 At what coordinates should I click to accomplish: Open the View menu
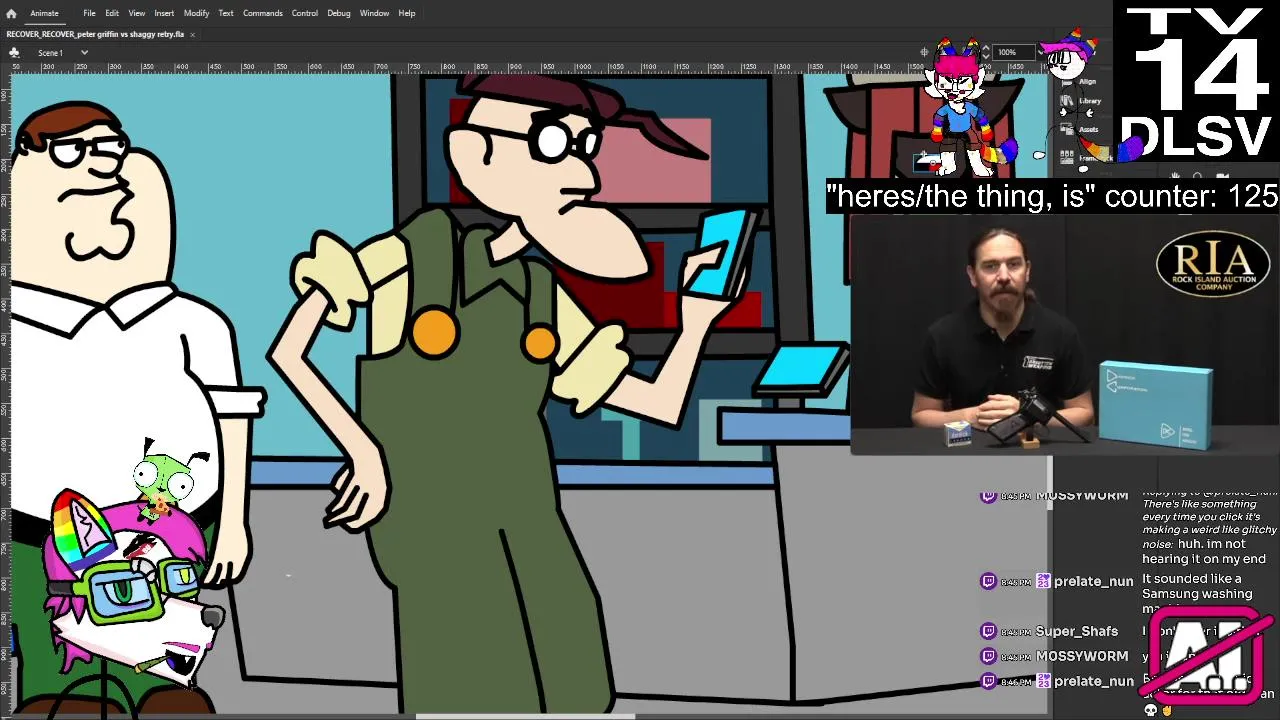point(136,13)
